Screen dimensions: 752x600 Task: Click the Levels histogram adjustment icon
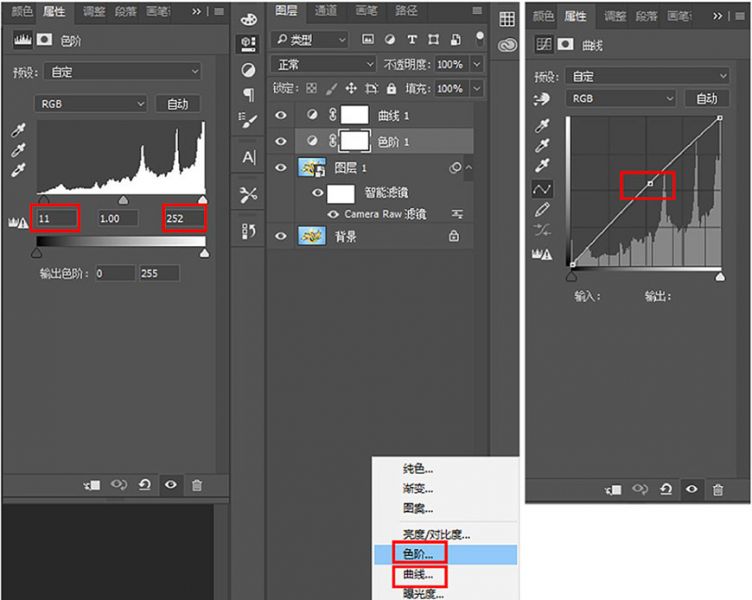(22, 39)
